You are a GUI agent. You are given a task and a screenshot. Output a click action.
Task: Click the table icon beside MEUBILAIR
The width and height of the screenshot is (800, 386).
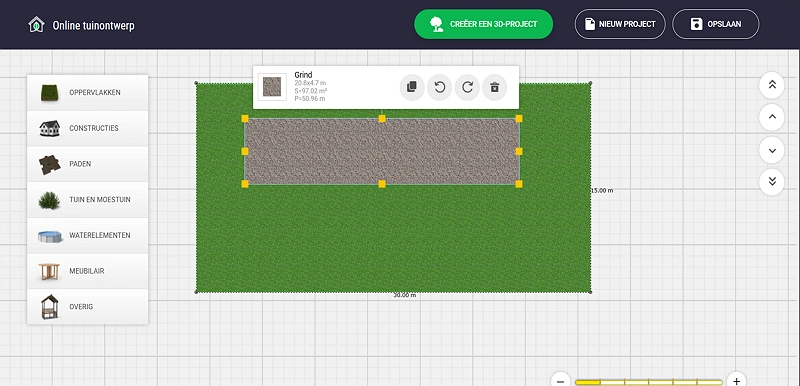49,271
